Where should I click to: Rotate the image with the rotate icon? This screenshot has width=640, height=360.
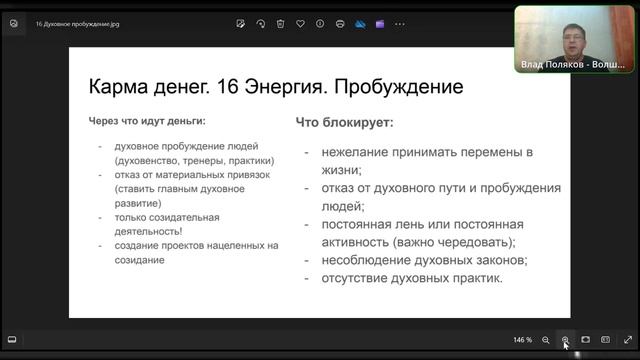point(260,24)
